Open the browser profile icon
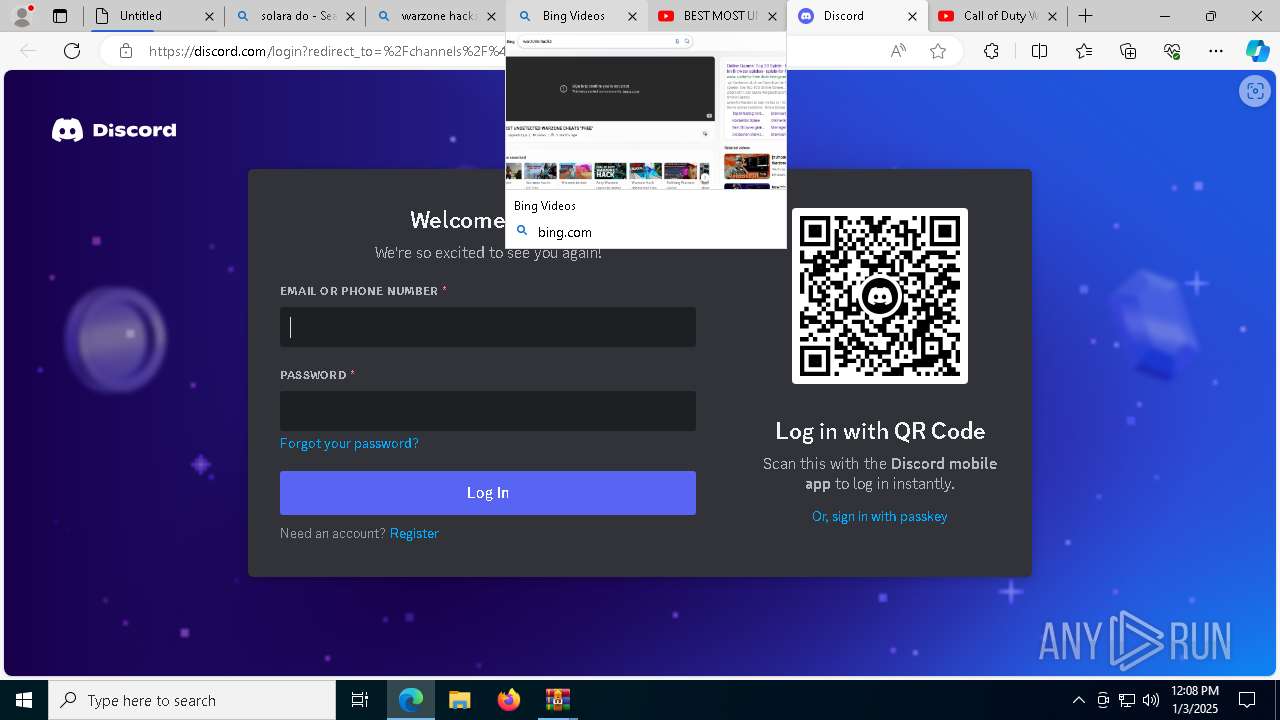Screen dimensions: 1280x720 [22, 15]
